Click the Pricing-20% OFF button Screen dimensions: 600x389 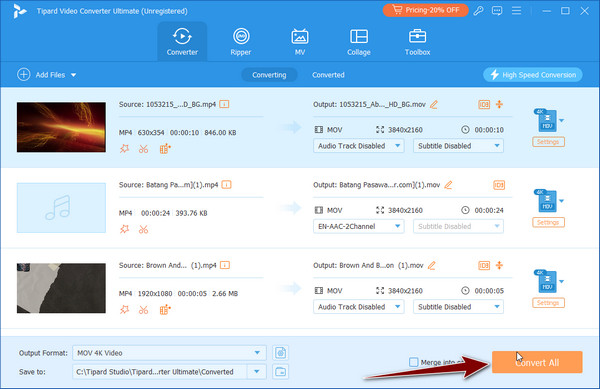coord(426,10)
